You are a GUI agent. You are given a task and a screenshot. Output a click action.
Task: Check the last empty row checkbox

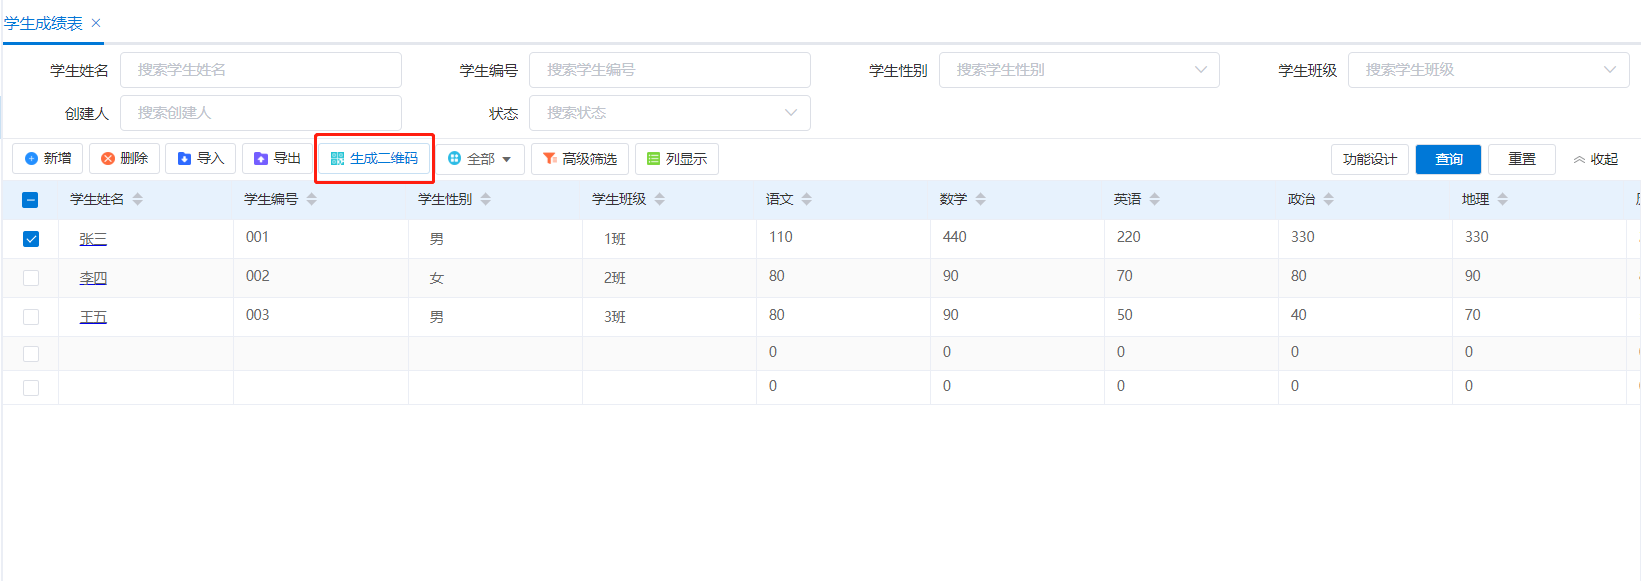30,388
